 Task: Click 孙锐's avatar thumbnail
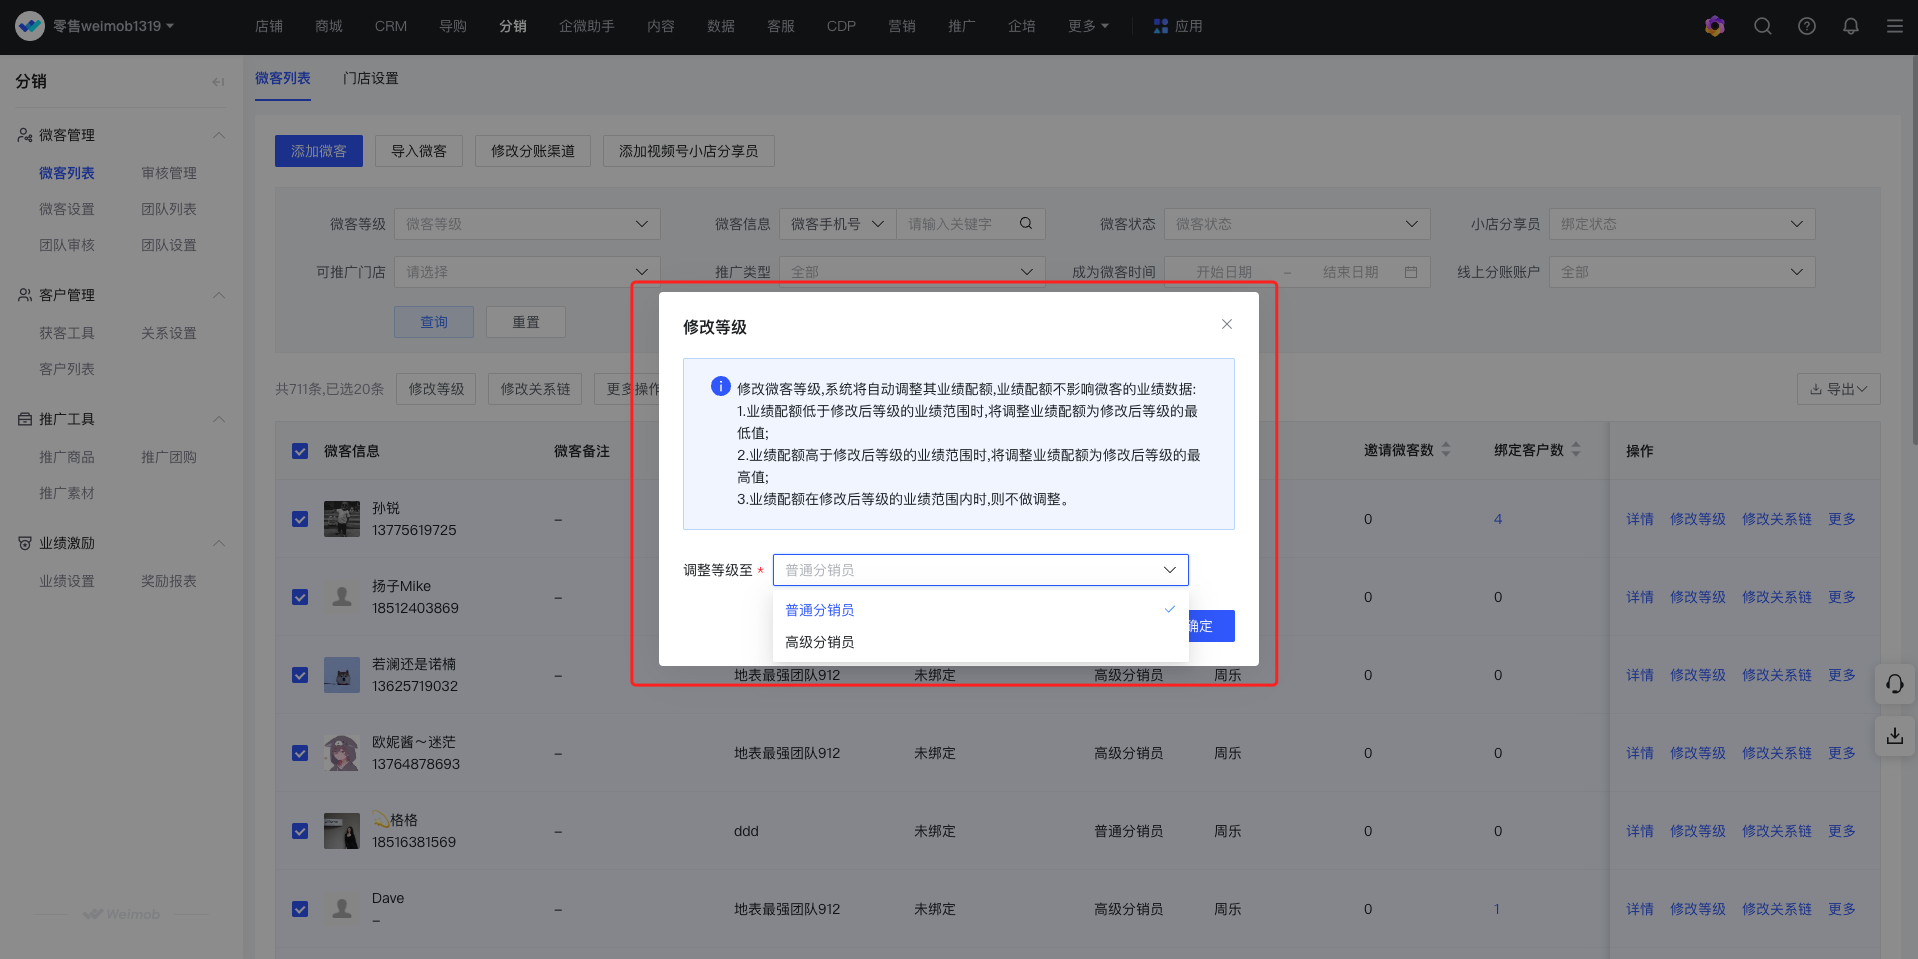click(x=342, y=519)
